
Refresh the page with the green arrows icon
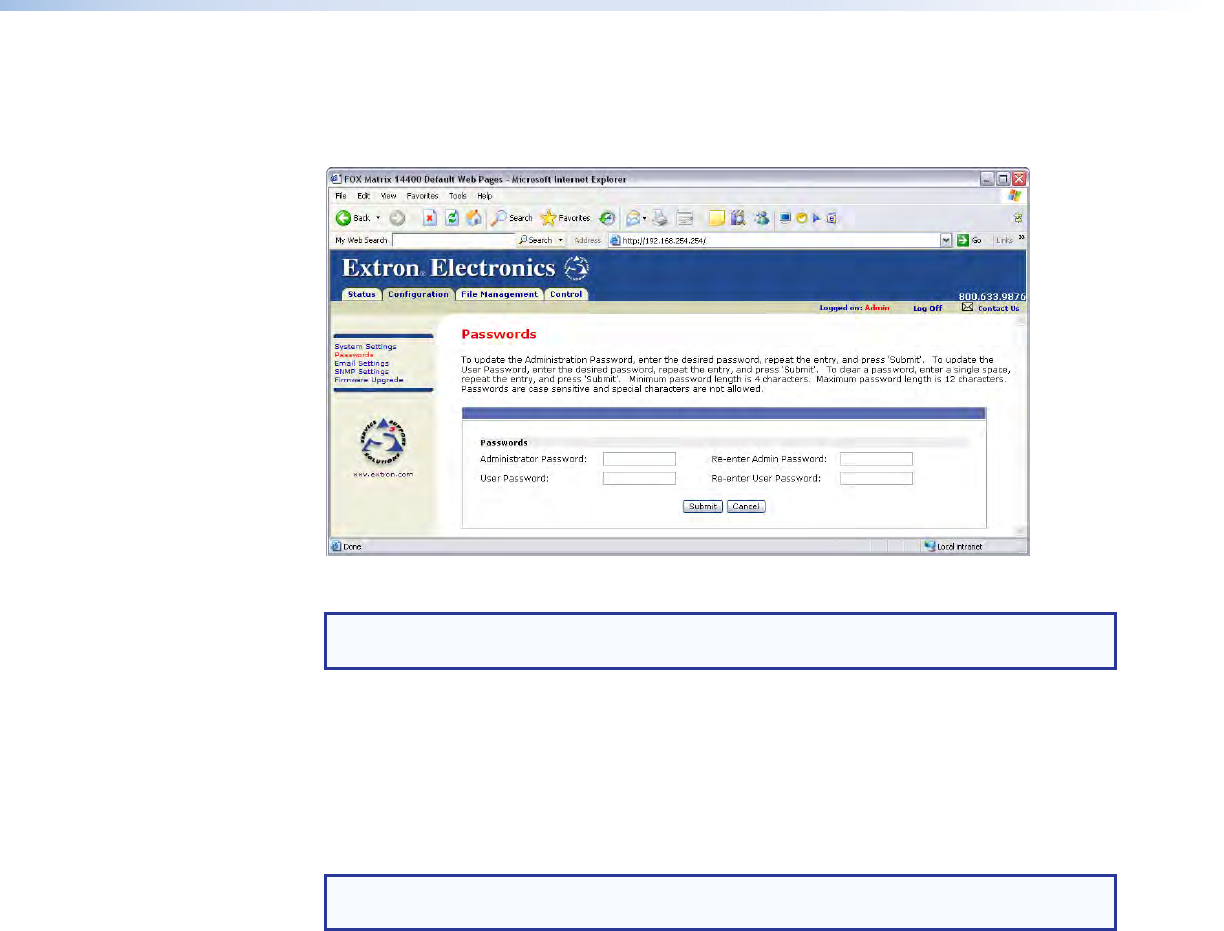452,217
